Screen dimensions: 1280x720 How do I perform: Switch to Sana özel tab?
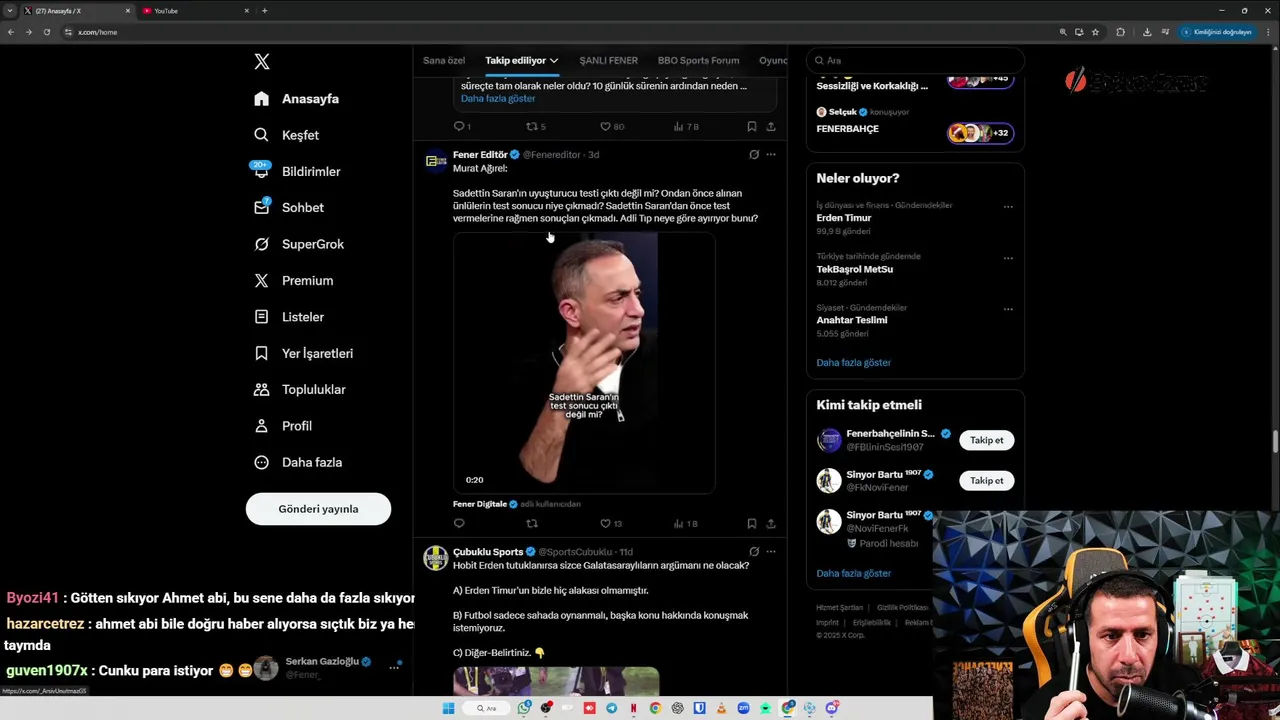(x=444, y=60)
